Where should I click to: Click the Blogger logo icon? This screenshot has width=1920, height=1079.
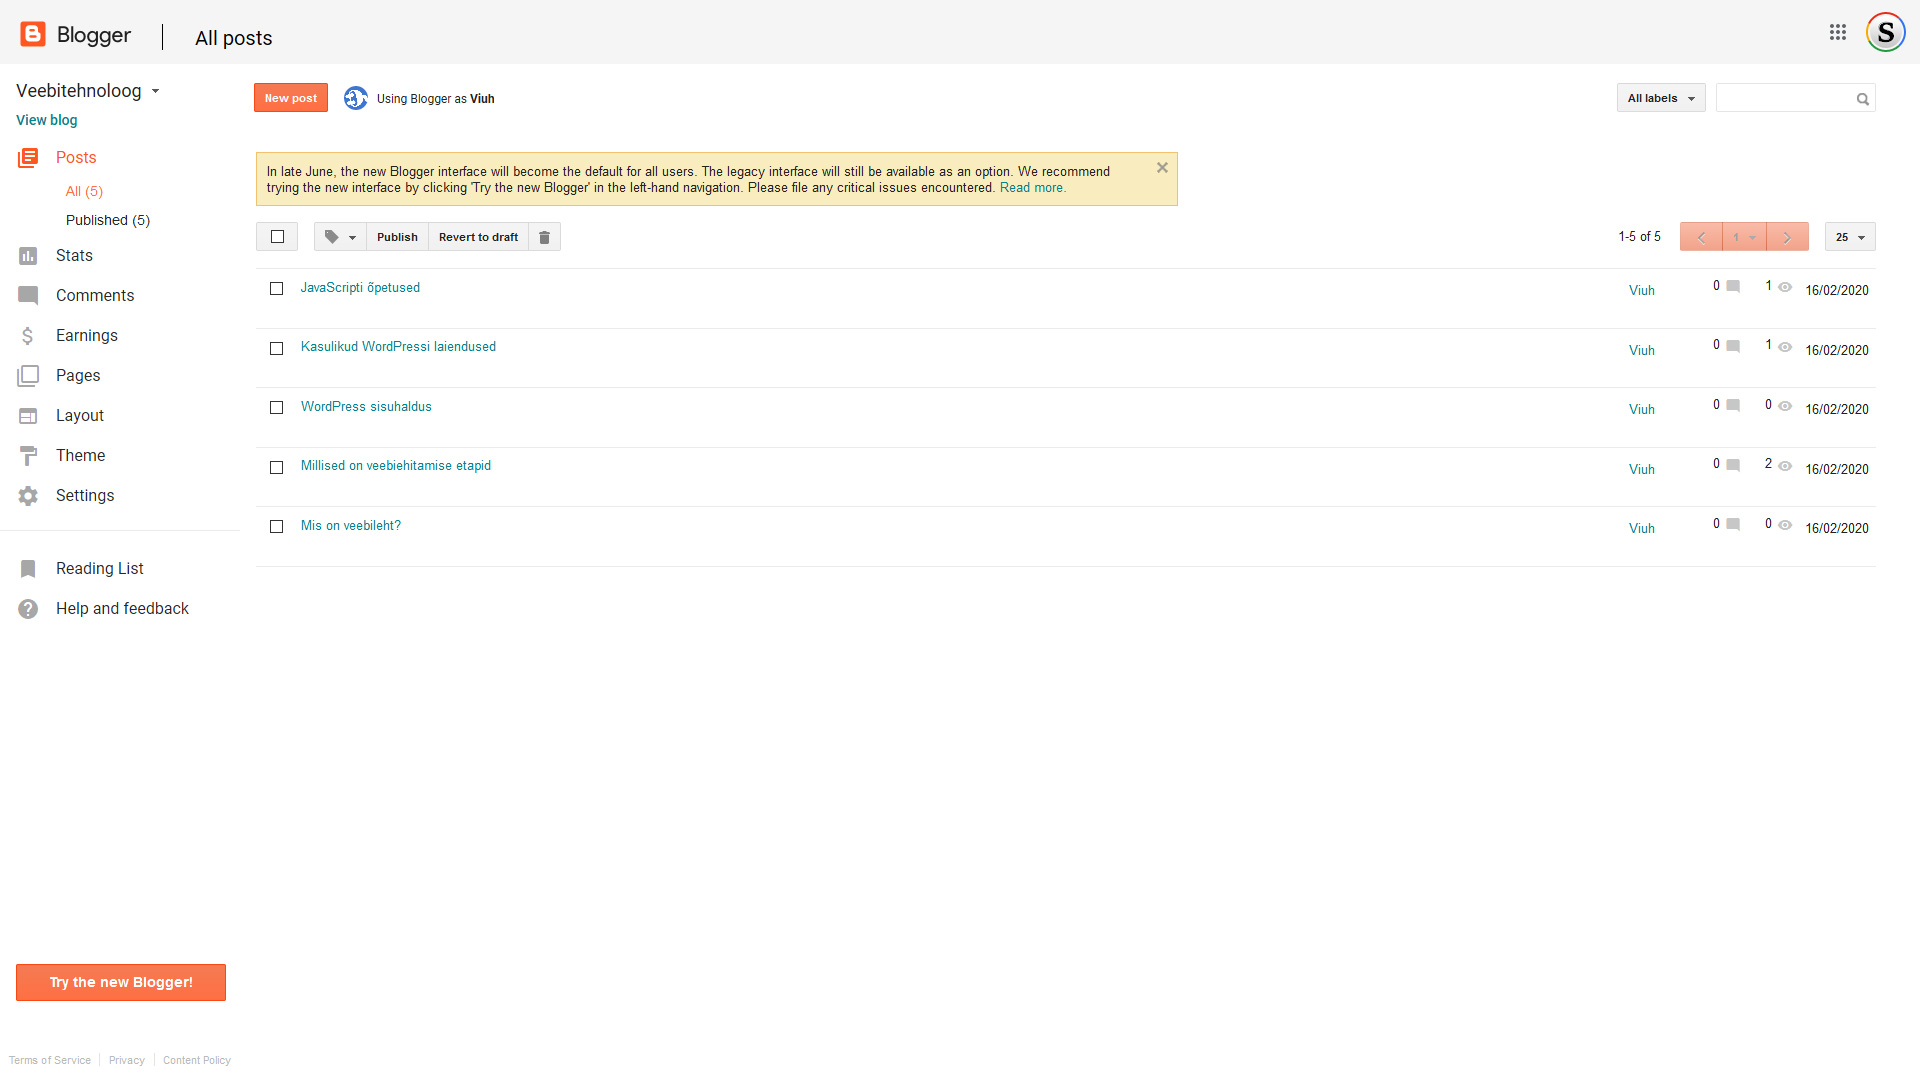[33, 35]
